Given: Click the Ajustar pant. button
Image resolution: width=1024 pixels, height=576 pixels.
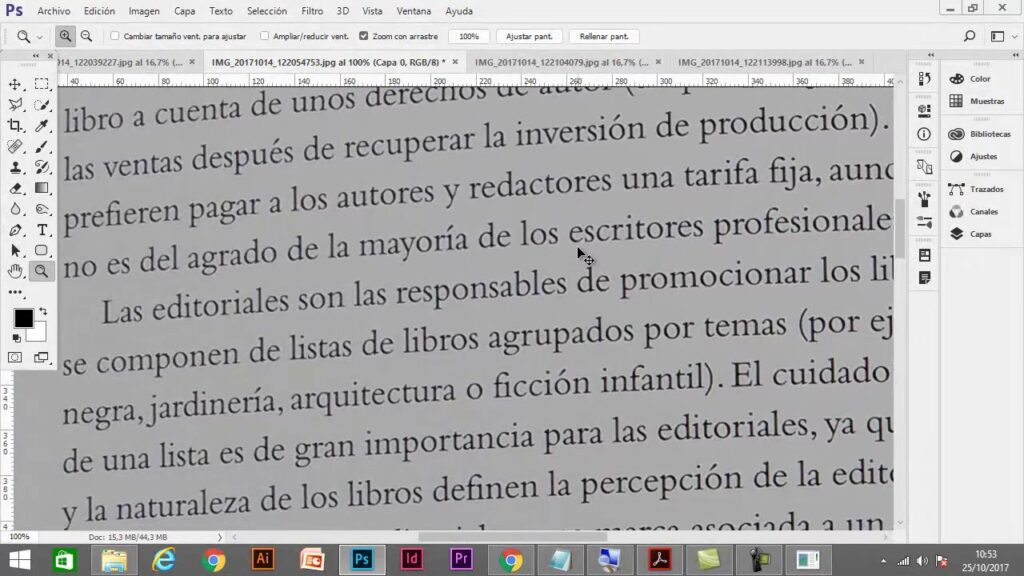Looking at the screenshot, I should (529, 36).
